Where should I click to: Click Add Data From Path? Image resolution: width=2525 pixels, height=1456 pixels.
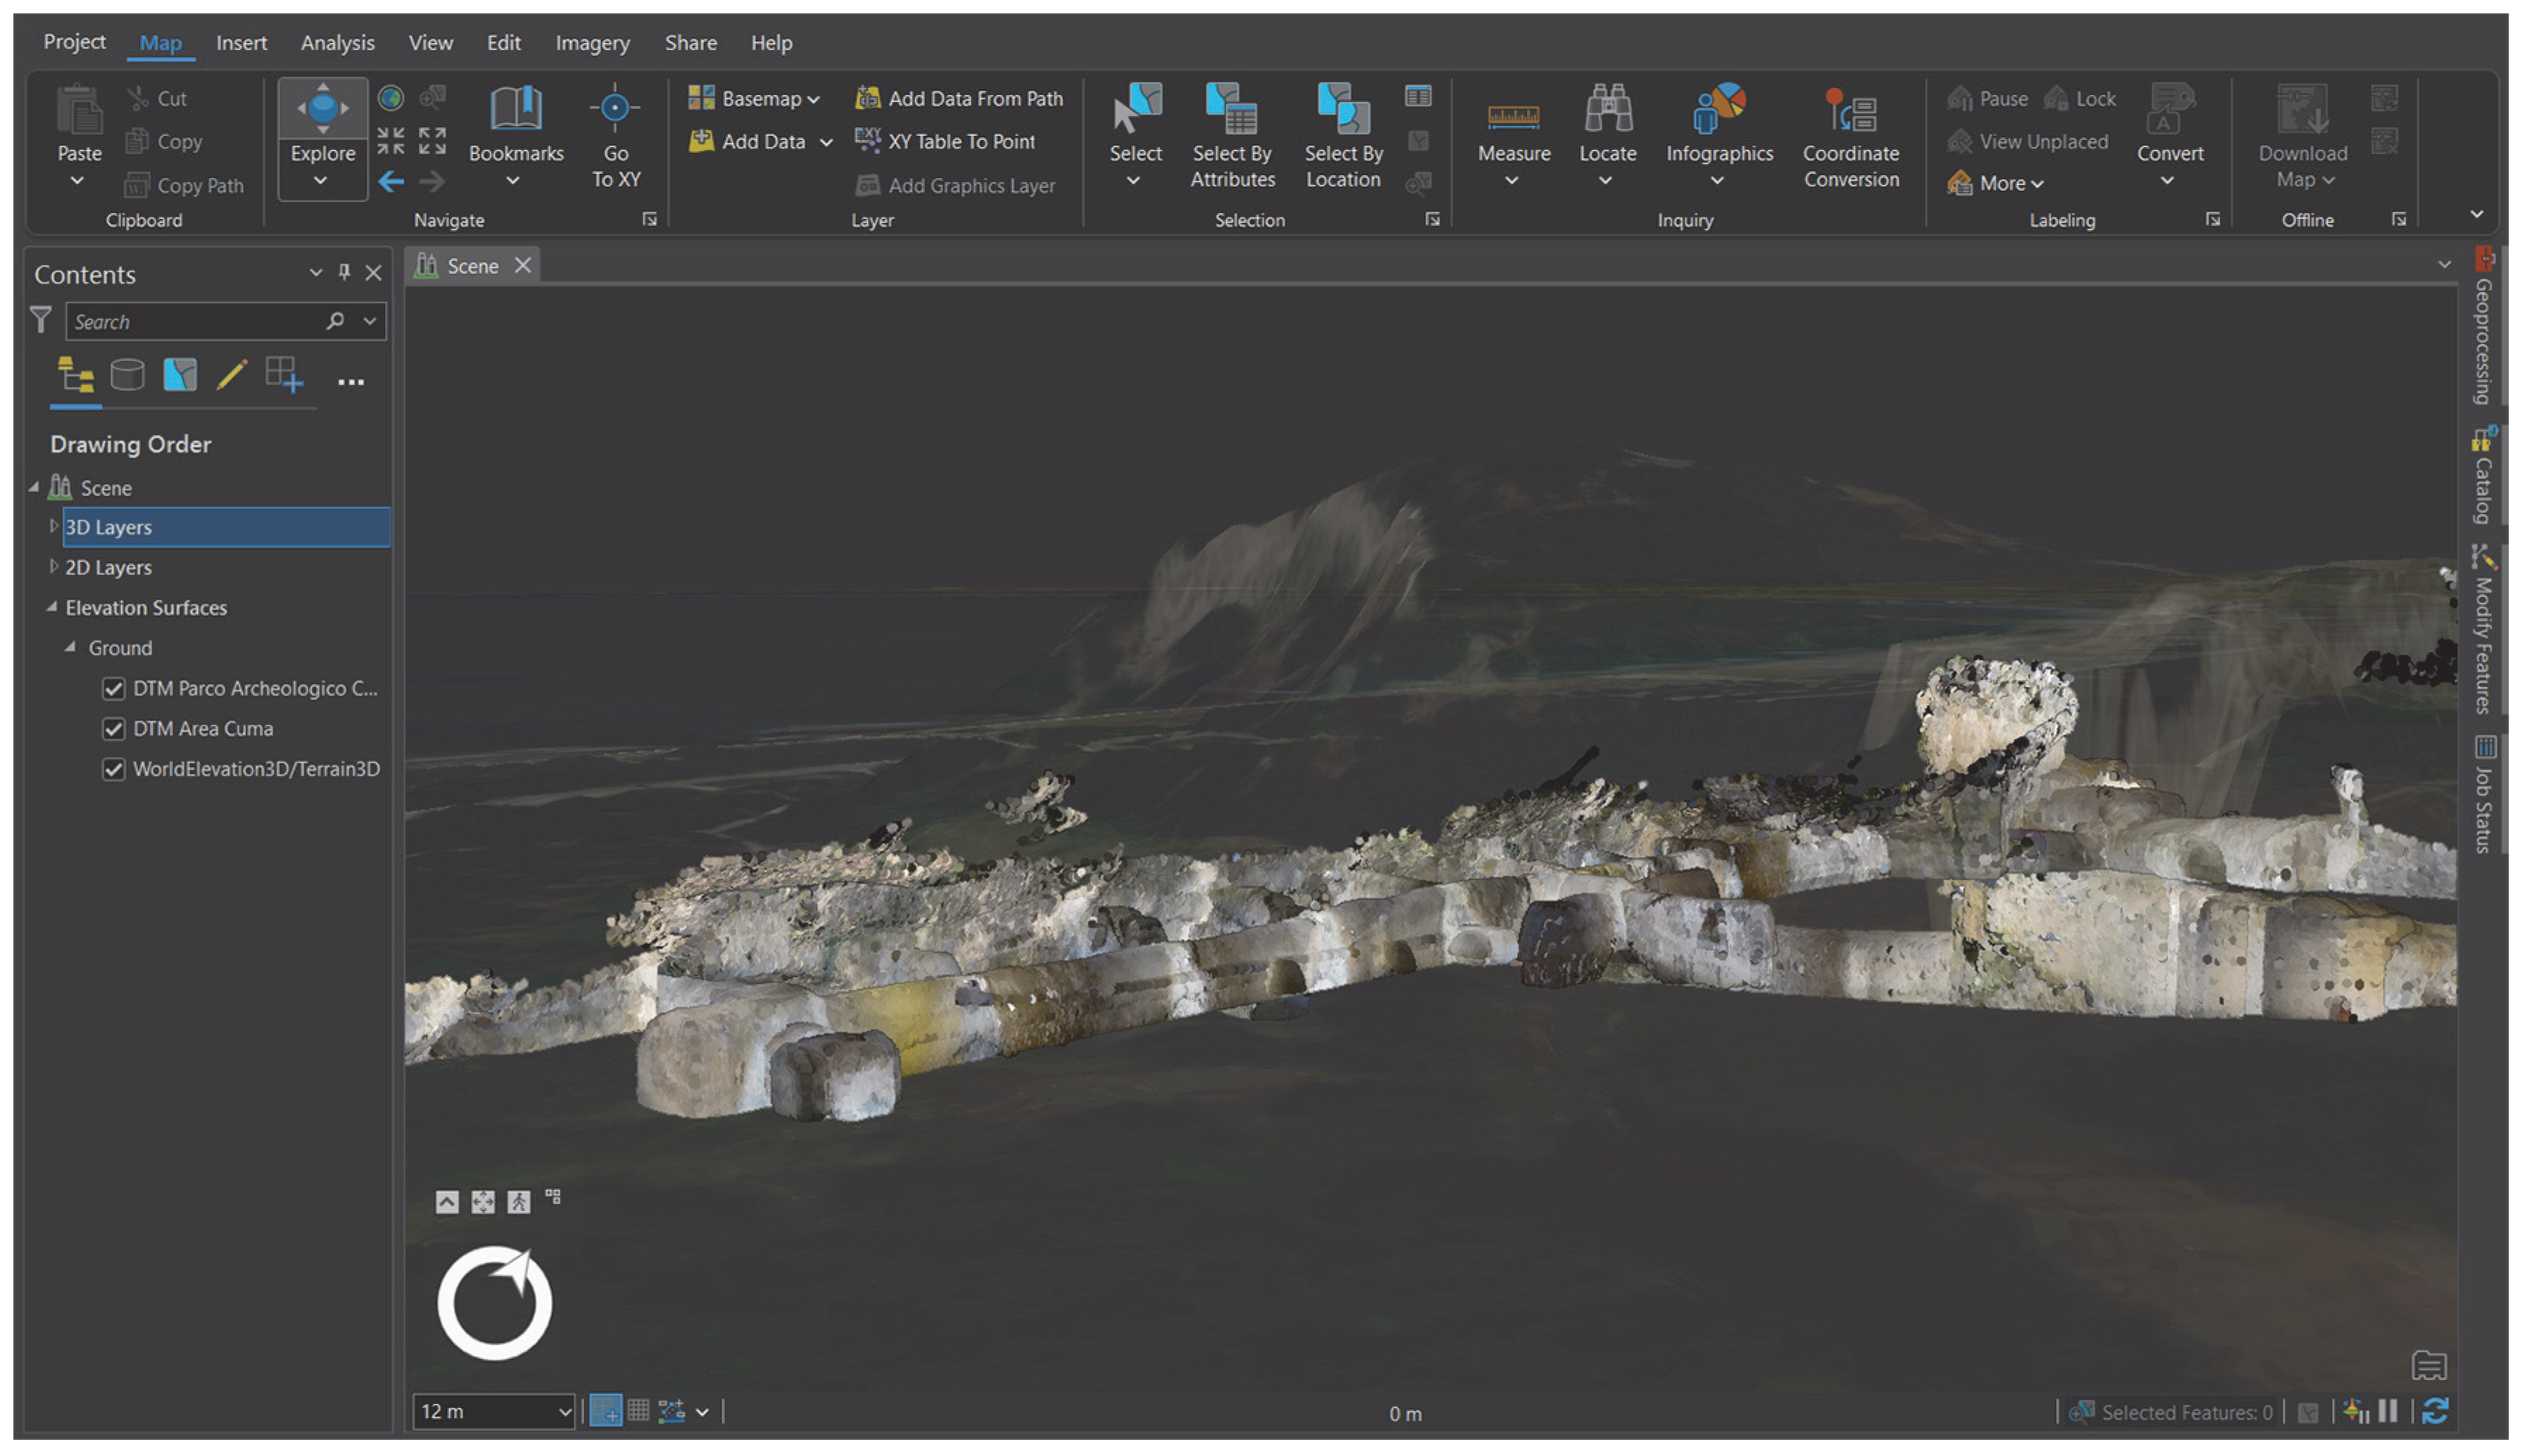click(960, 98)
